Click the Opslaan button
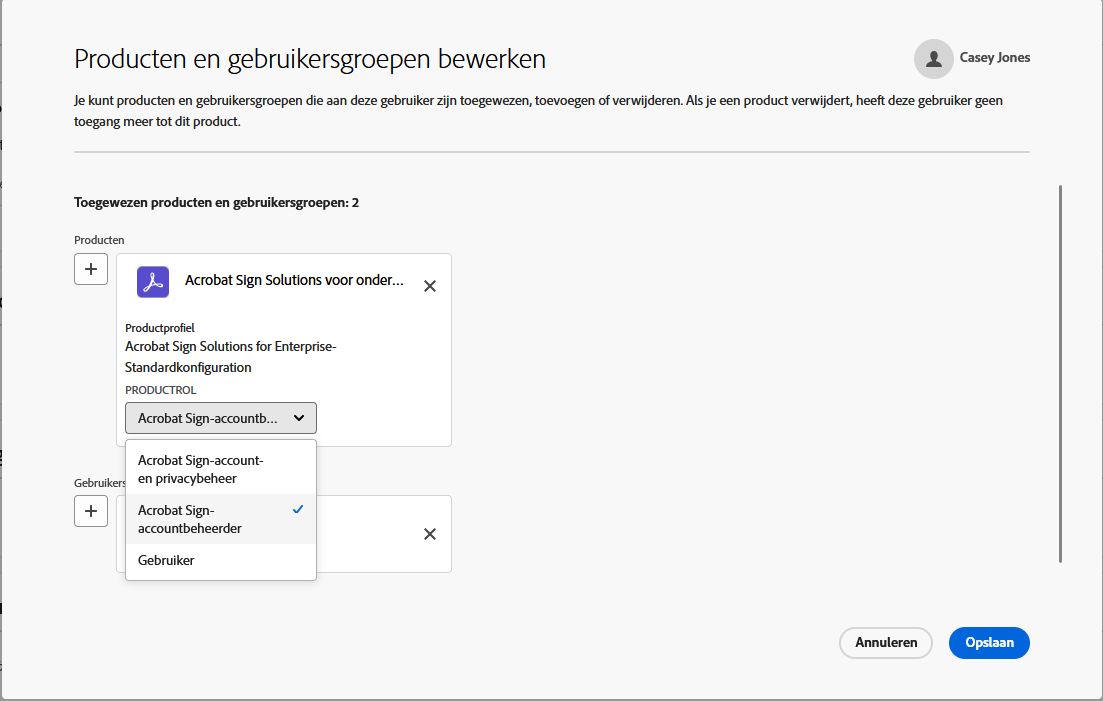Screen dimensions: 1103x701 (x=989, y=643)
